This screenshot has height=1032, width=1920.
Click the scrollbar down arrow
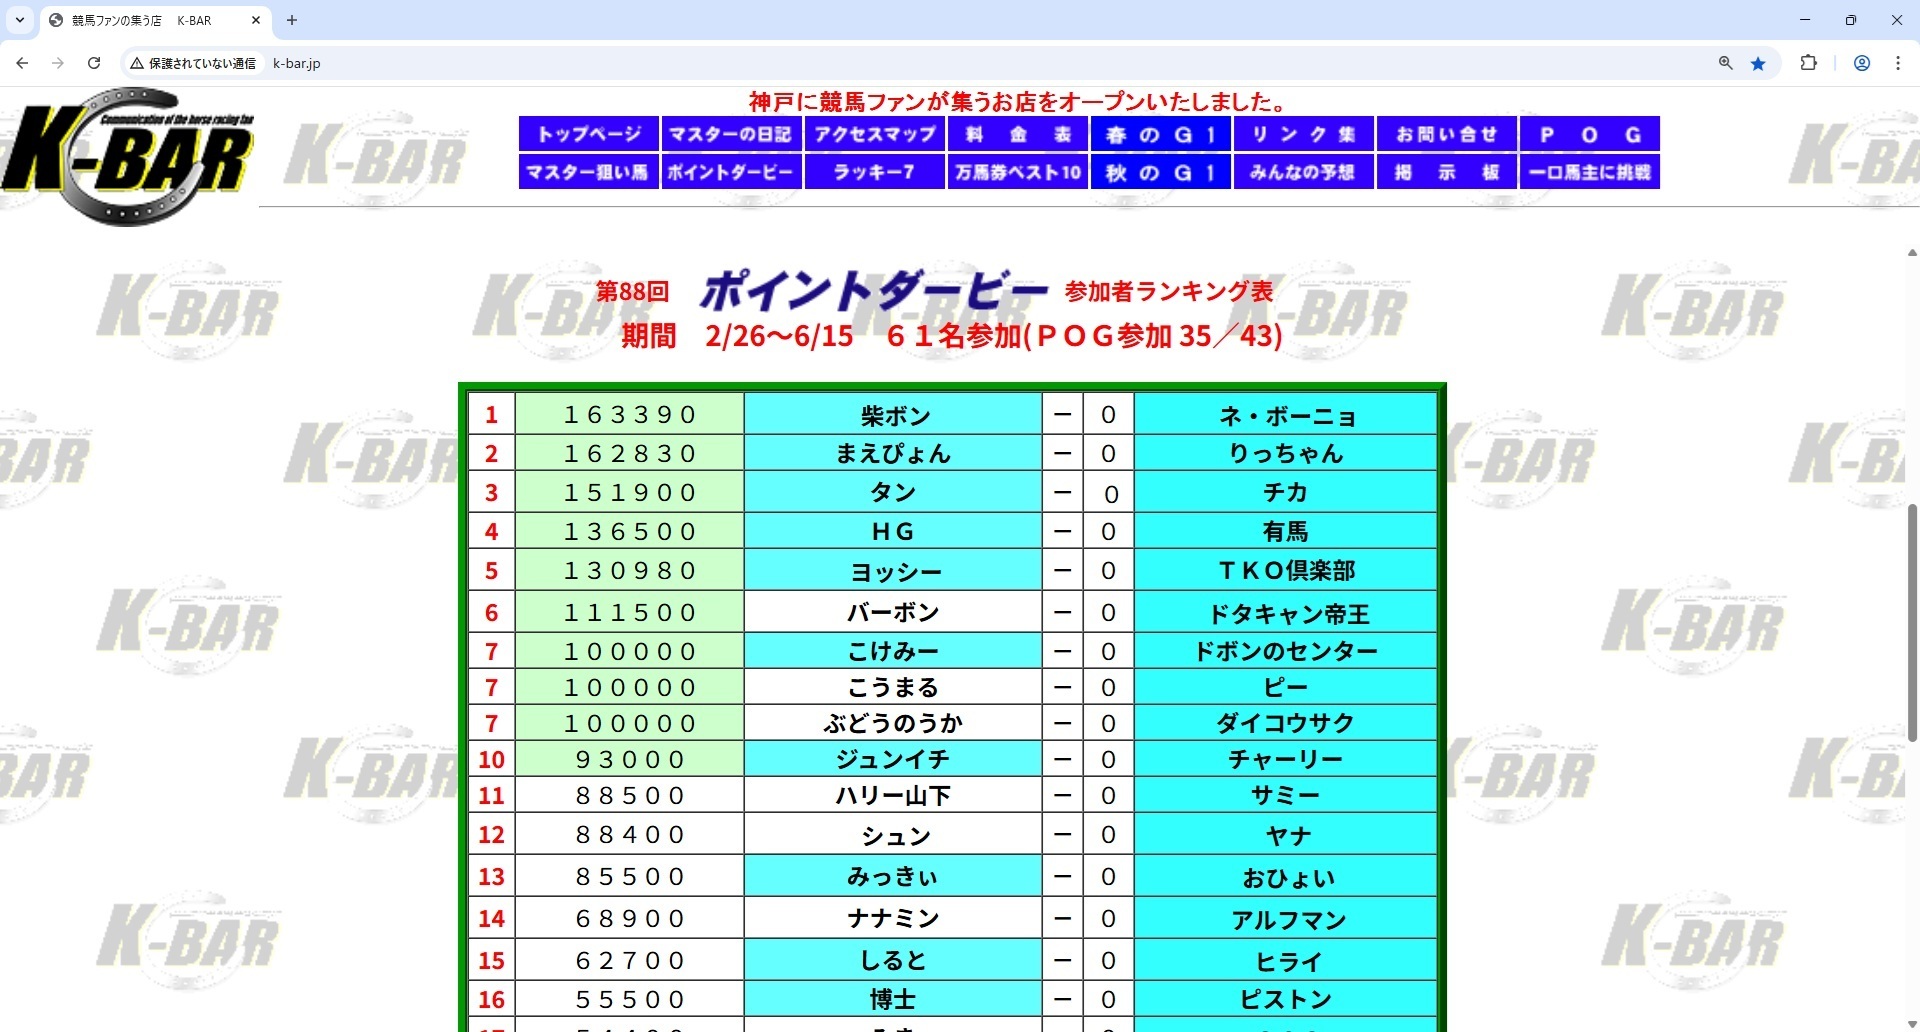1912,1023
